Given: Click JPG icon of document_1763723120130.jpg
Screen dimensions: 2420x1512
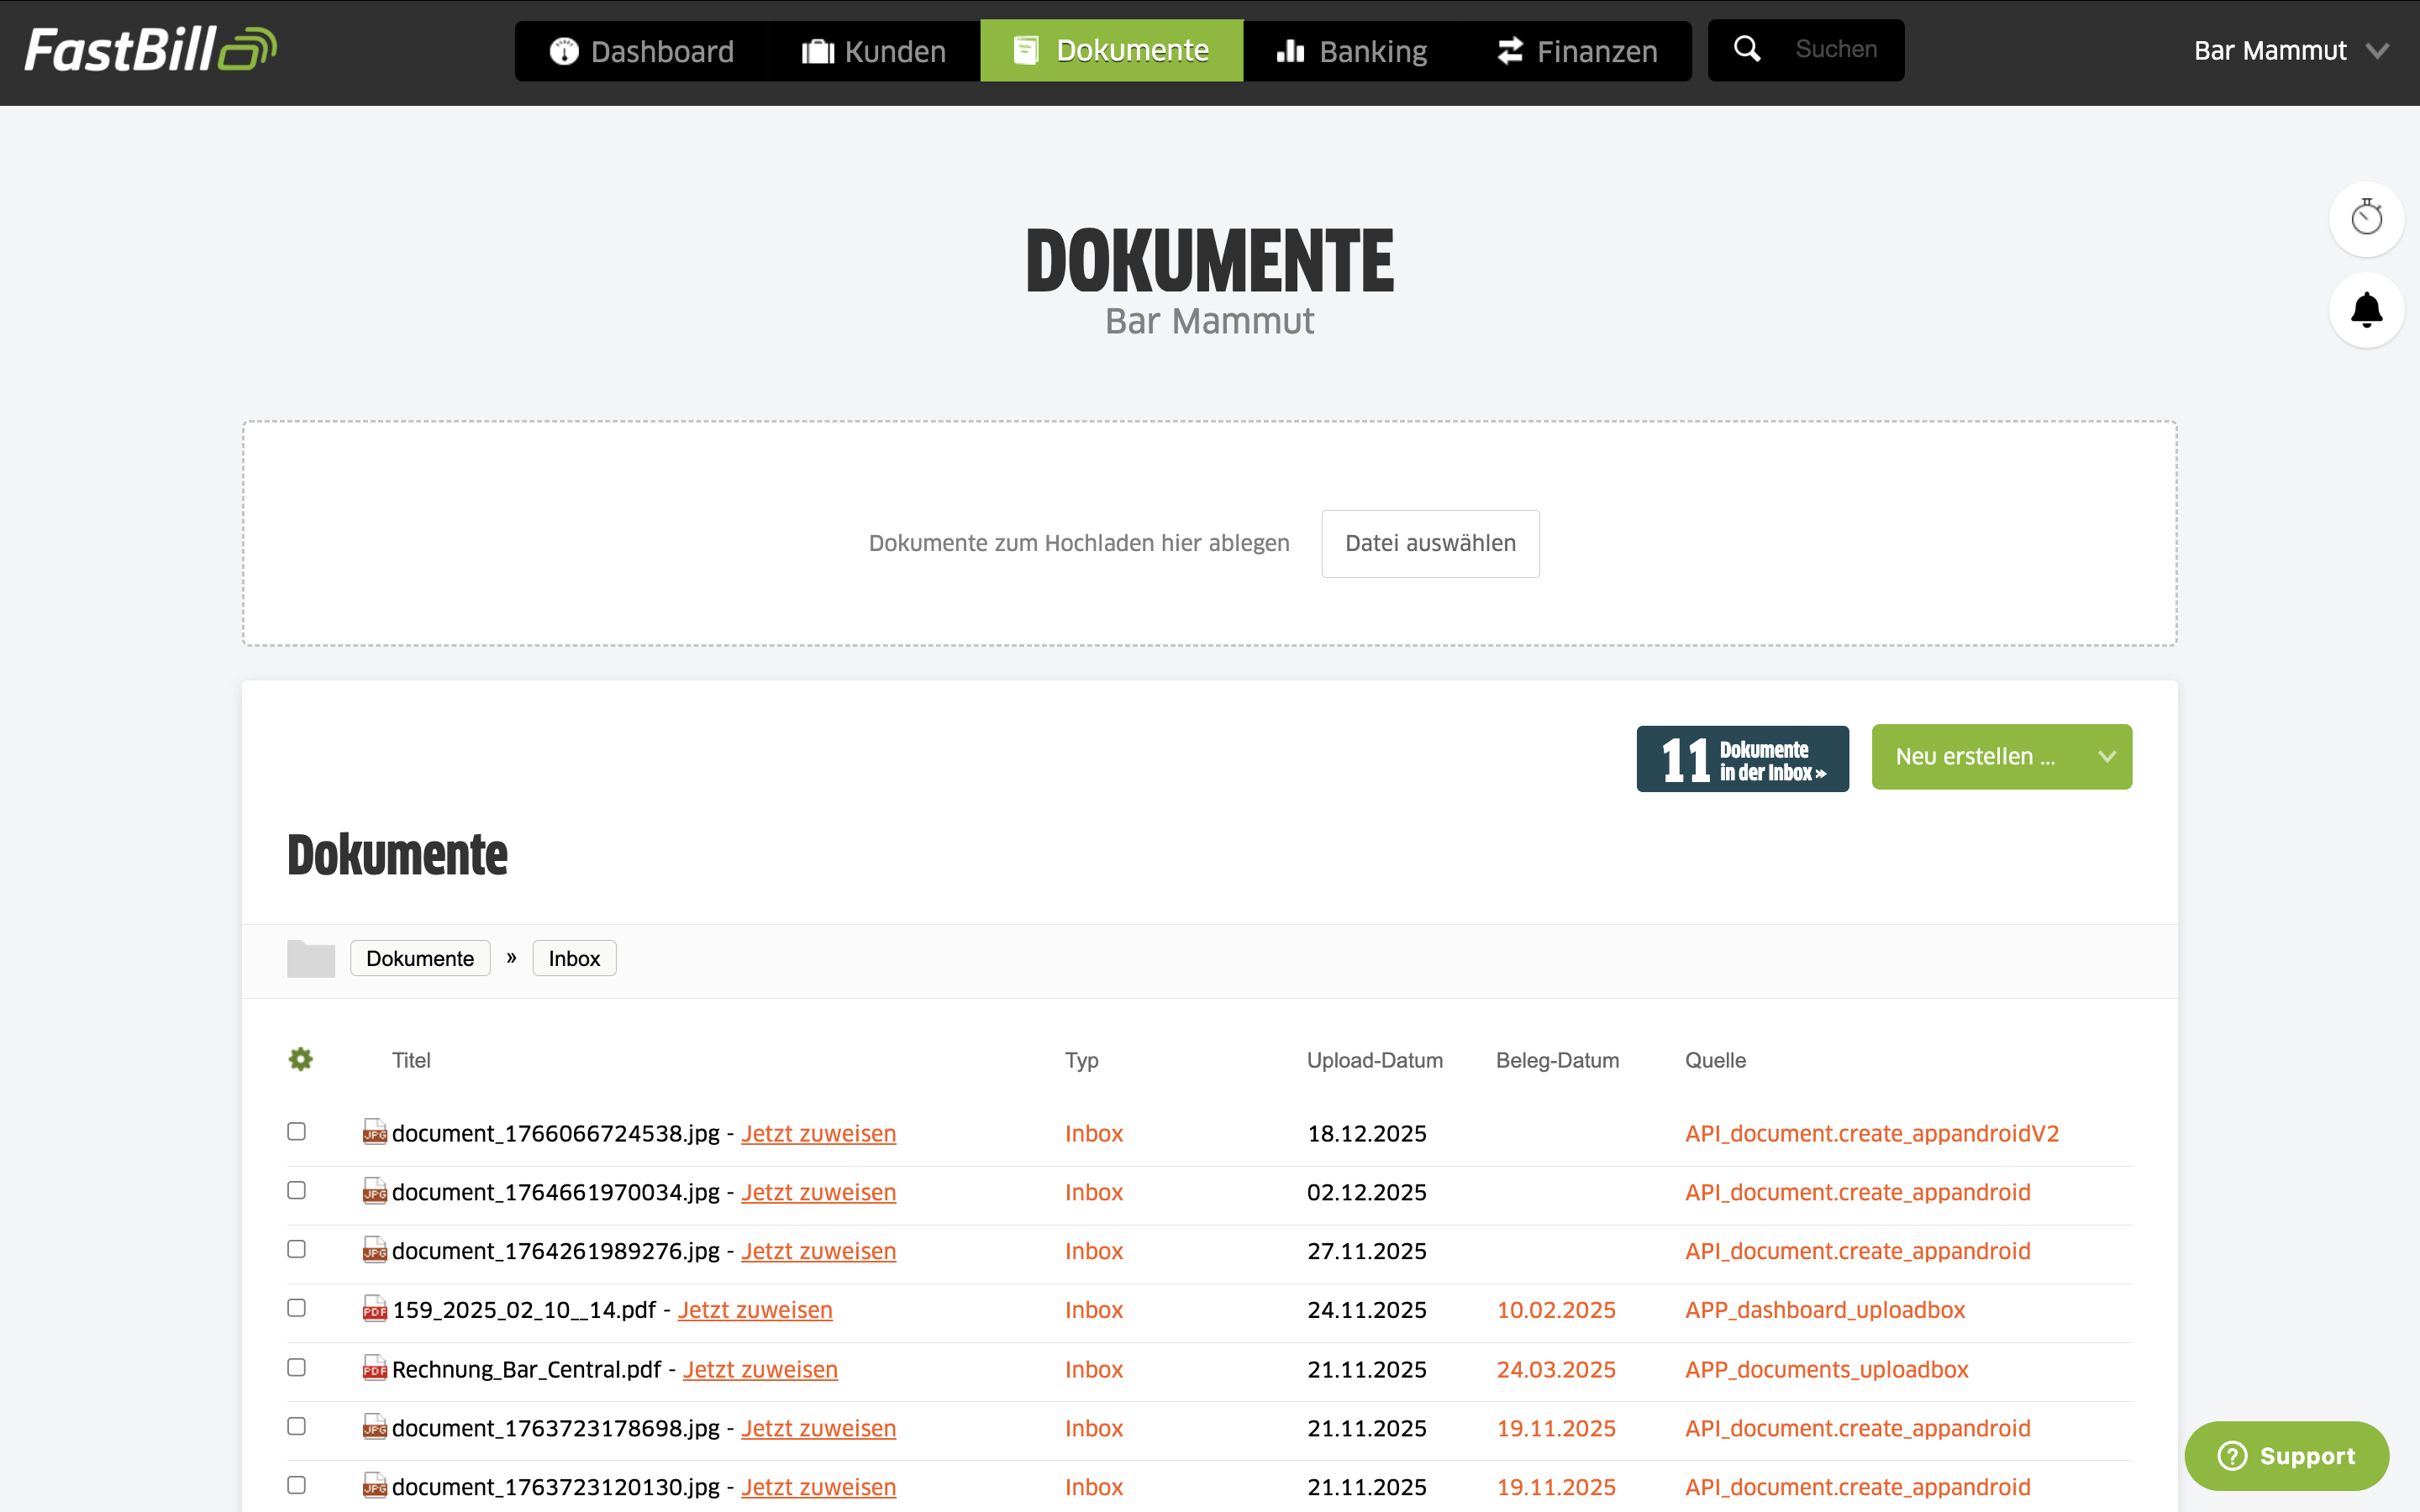Looking at the screenshot, I should 374,1486.
